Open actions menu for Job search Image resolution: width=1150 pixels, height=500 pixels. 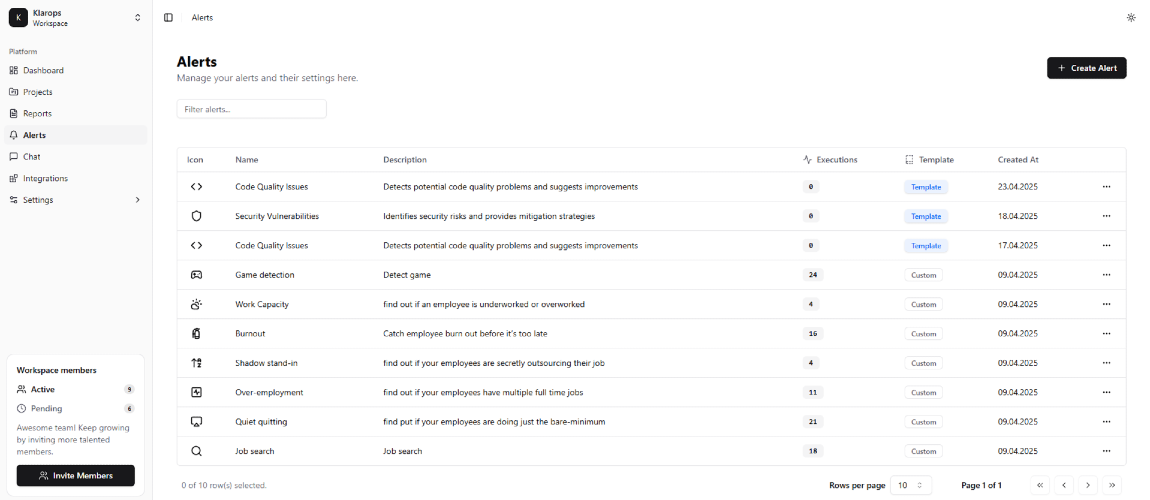pyautogui.click(x=1106, y=451)
